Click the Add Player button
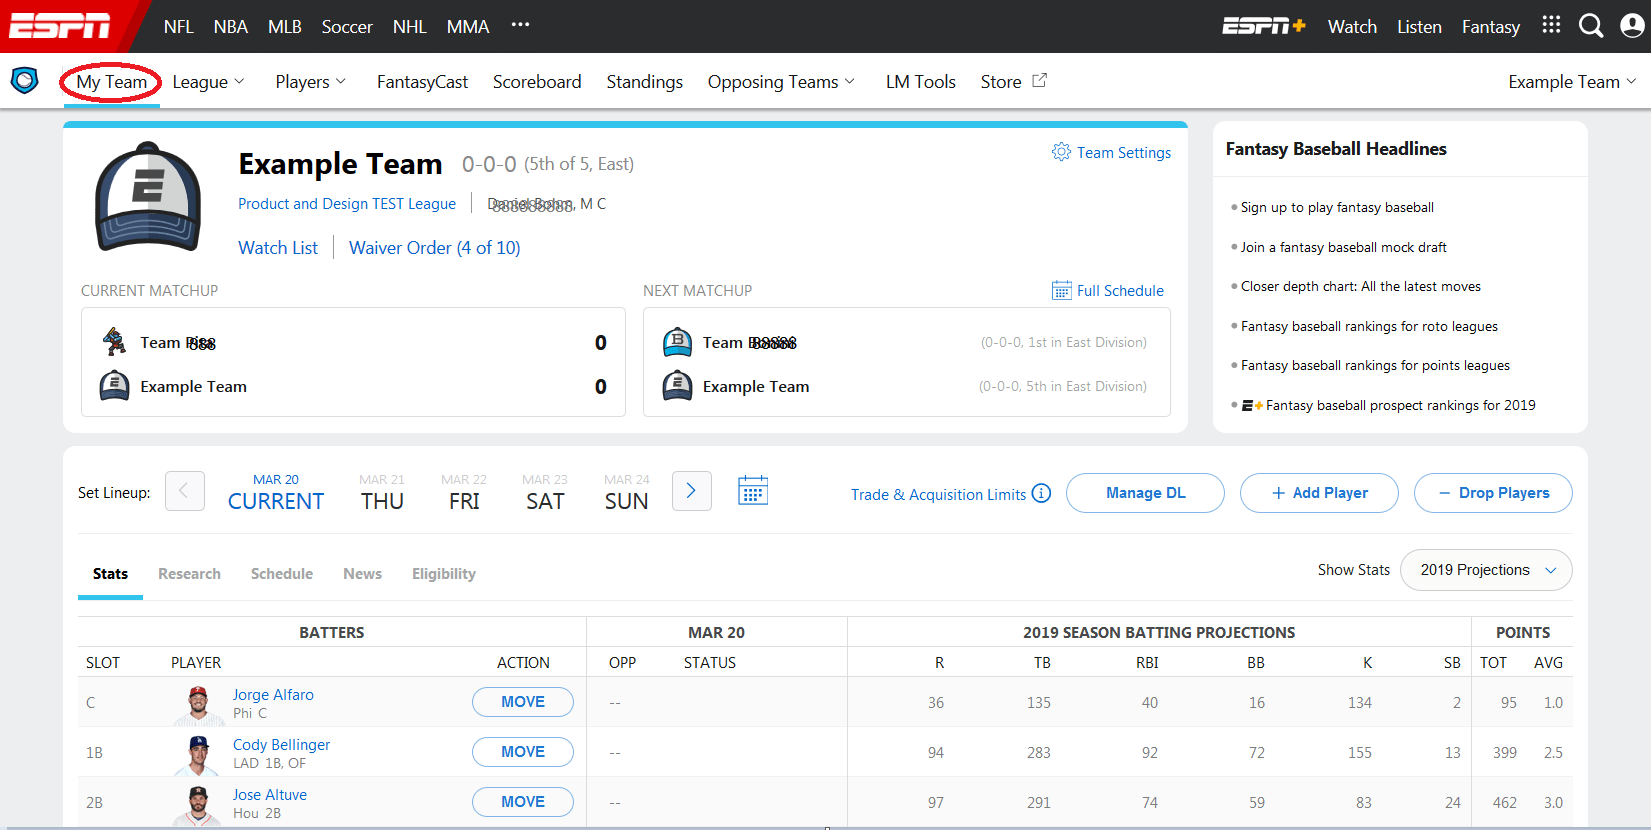Viewport: 1651px width, 830px height. [x=1319, y=493]
